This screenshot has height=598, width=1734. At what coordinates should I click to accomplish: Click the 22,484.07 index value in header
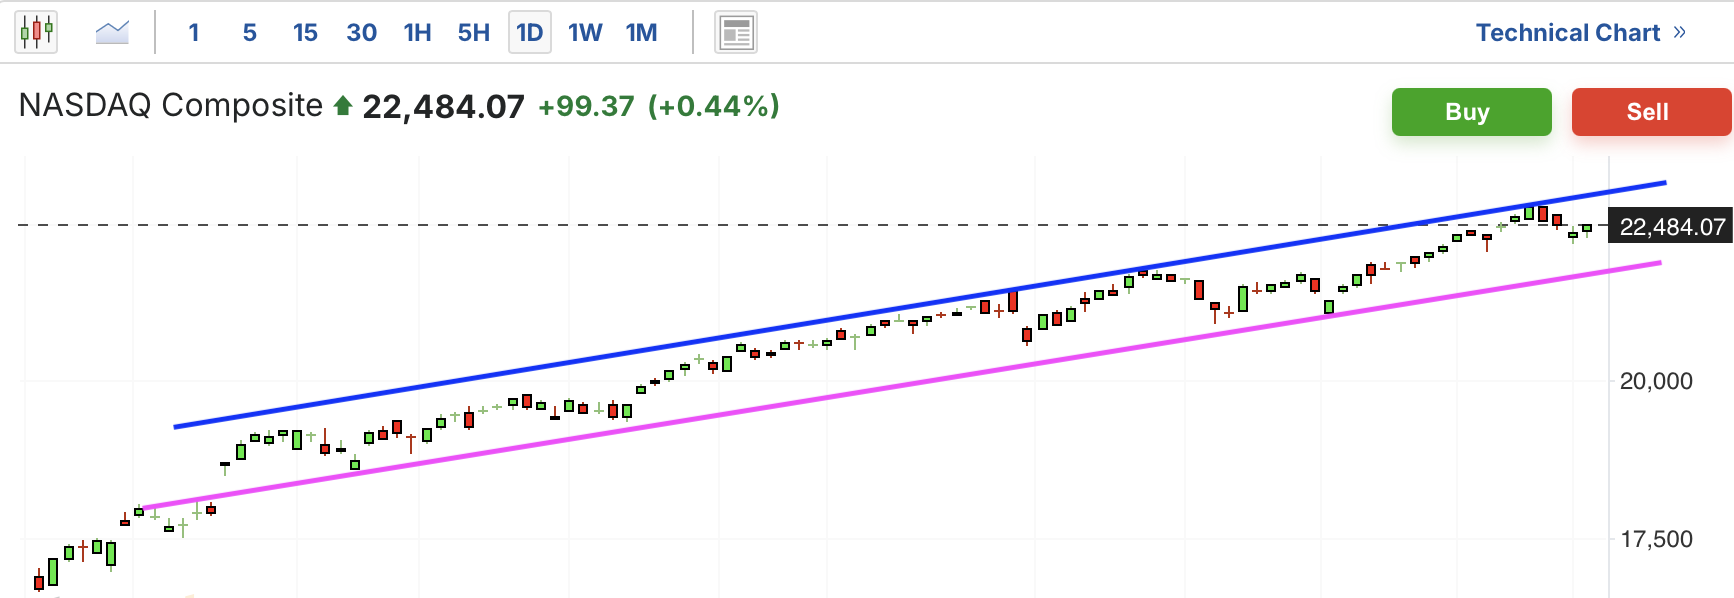443,106
